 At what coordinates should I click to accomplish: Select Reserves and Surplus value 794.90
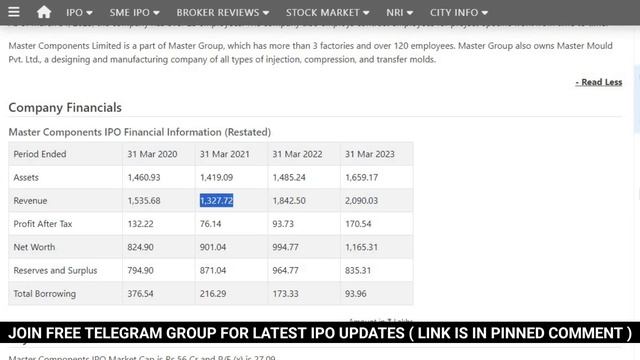(140, 270)
